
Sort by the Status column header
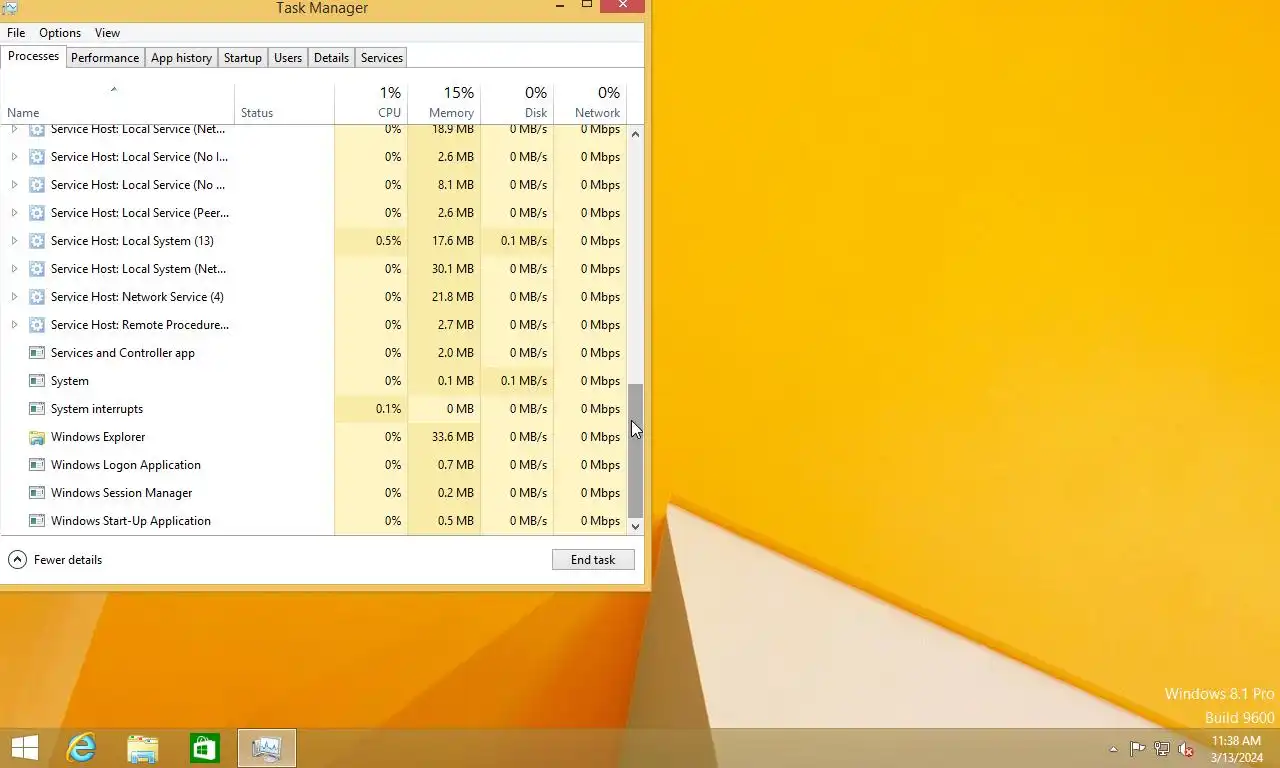tap(284, 101)
